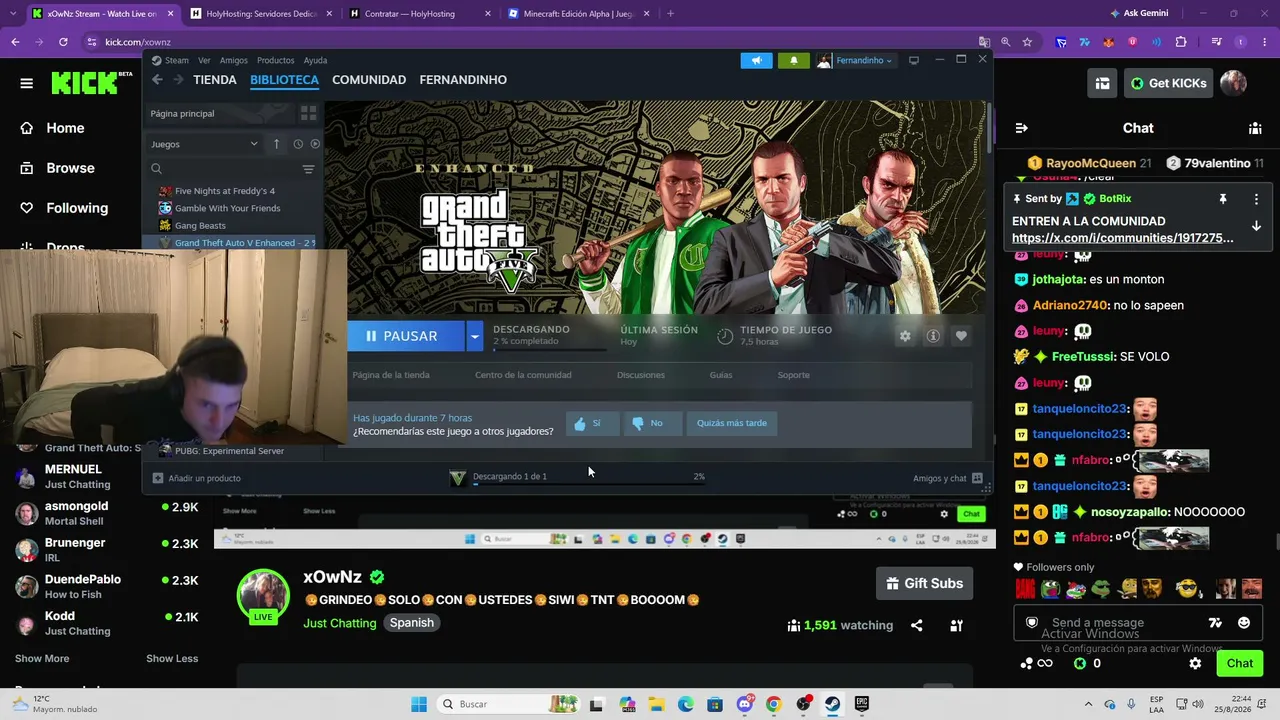
Task: Open the Ayuda menu in Steam
Action: coord(315,60)
